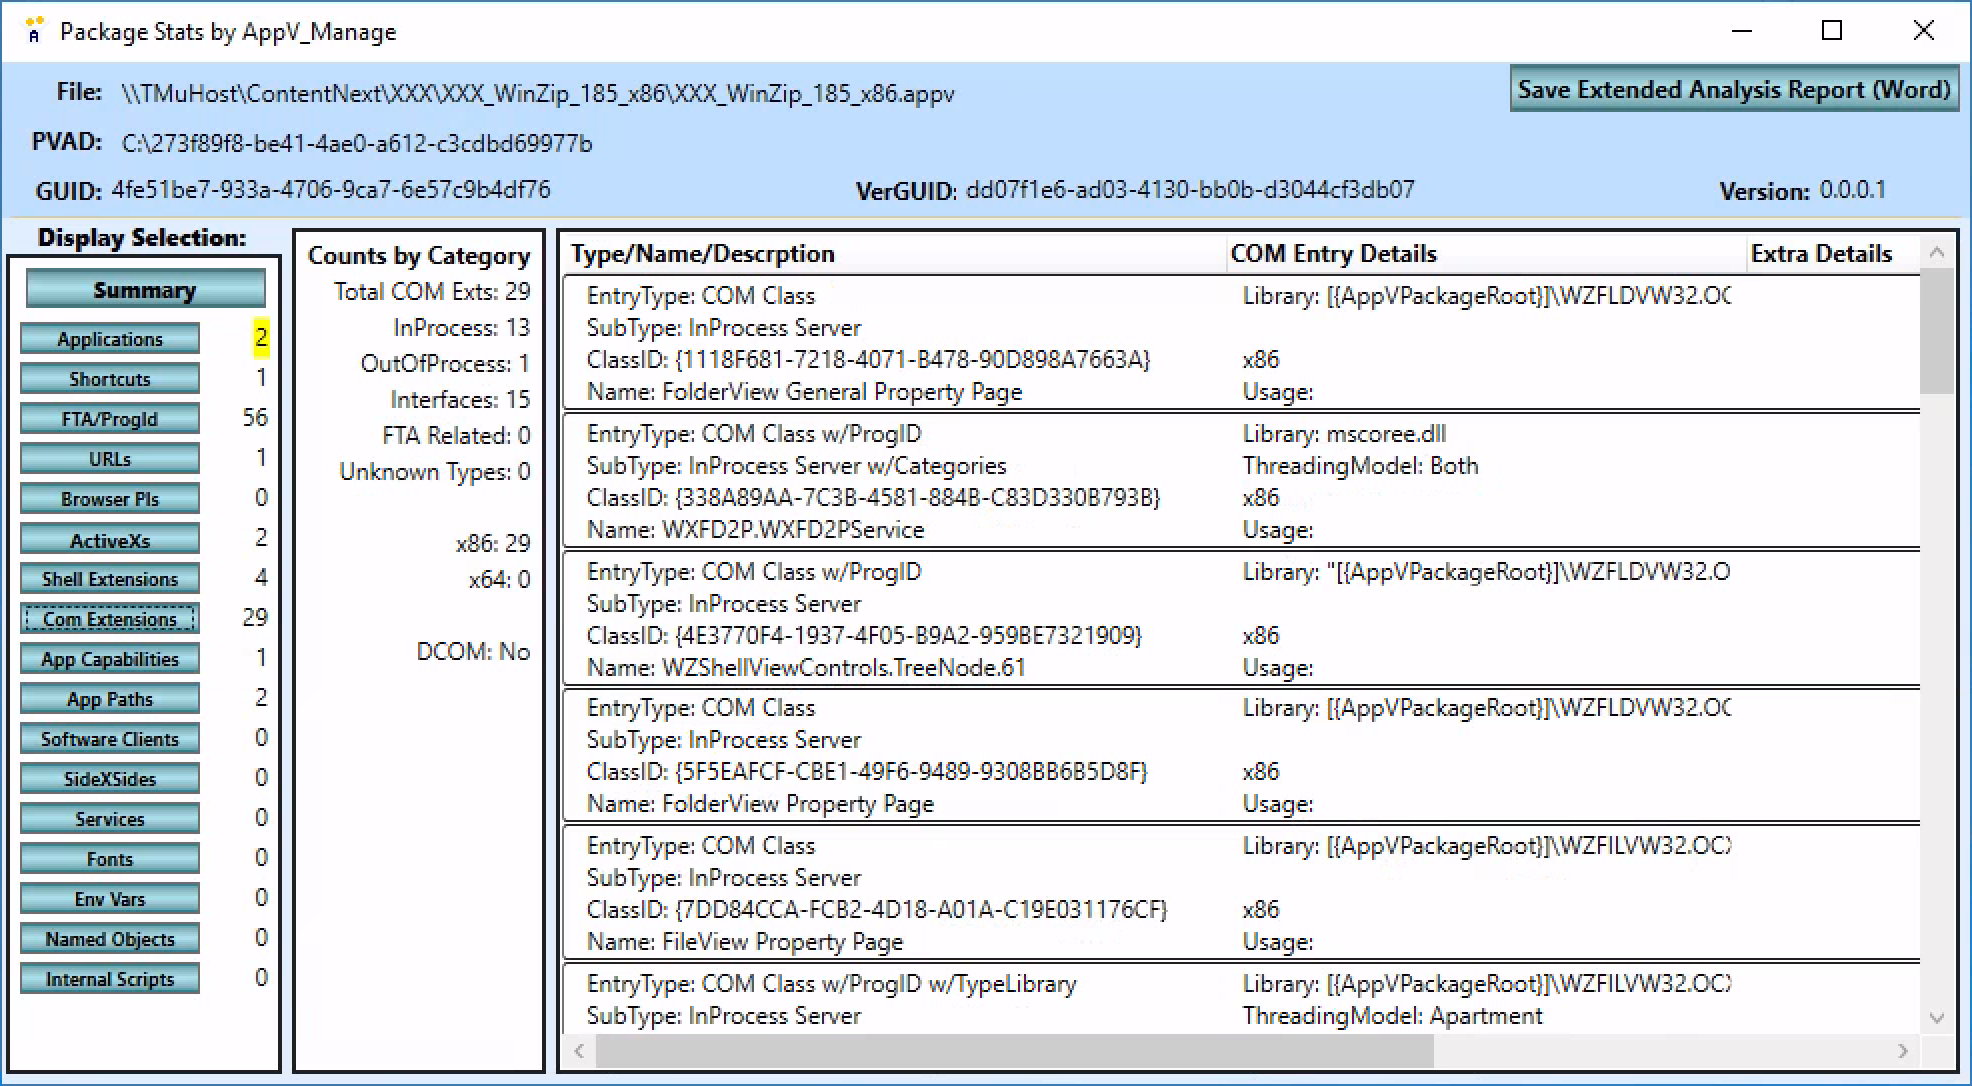The width and height of the screenshot is (1972, 1086).
Task: Save Extended Analysis Report to Word
Action: tap(1733, 89)
